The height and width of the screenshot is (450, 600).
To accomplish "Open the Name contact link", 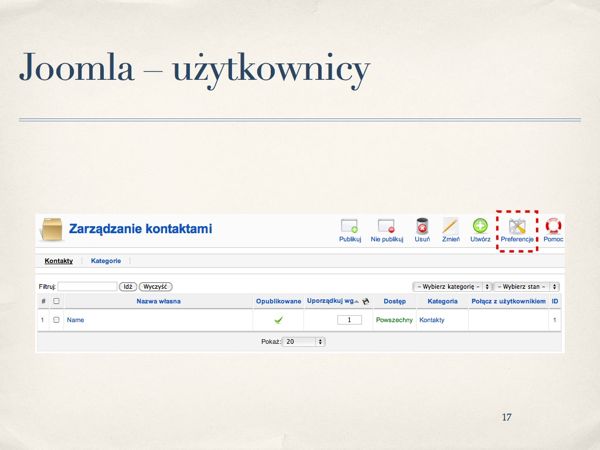I will pos(75,320).
